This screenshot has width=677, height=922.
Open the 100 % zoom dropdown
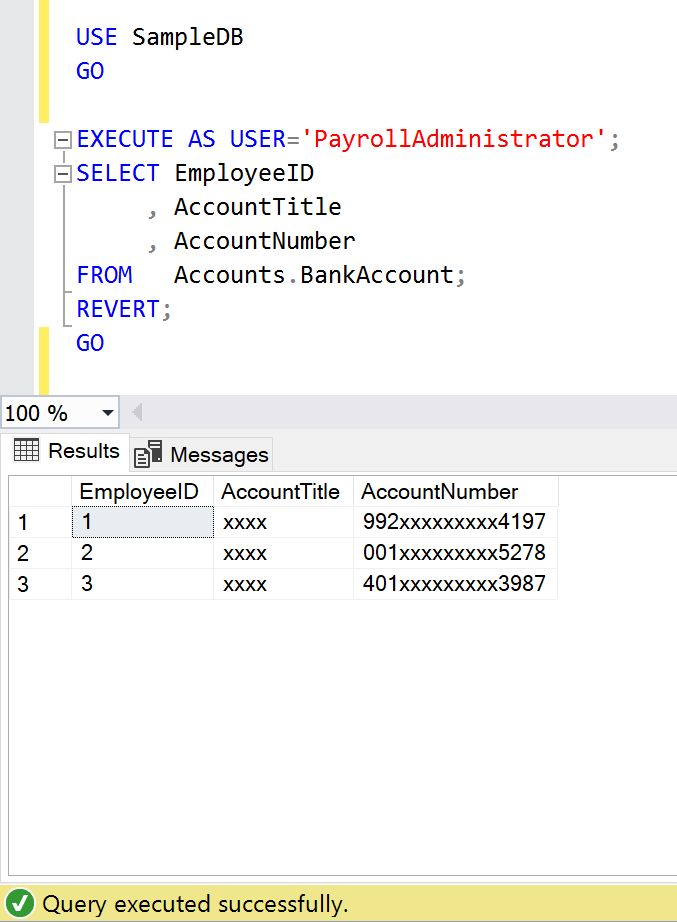click(x=108, y=413)
